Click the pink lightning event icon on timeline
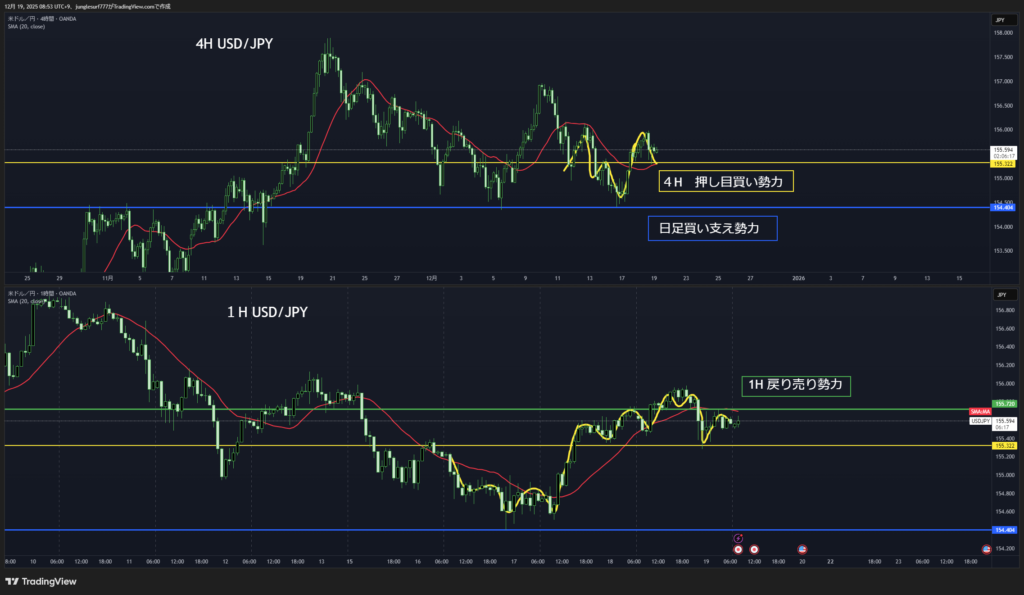1024x595 pixels. pos(738,538)
